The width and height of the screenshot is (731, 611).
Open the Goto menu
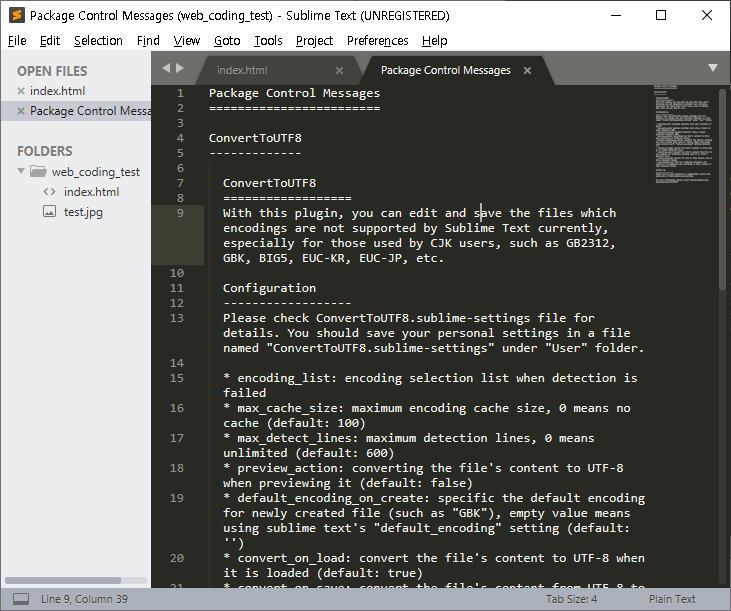pos(227,41)
